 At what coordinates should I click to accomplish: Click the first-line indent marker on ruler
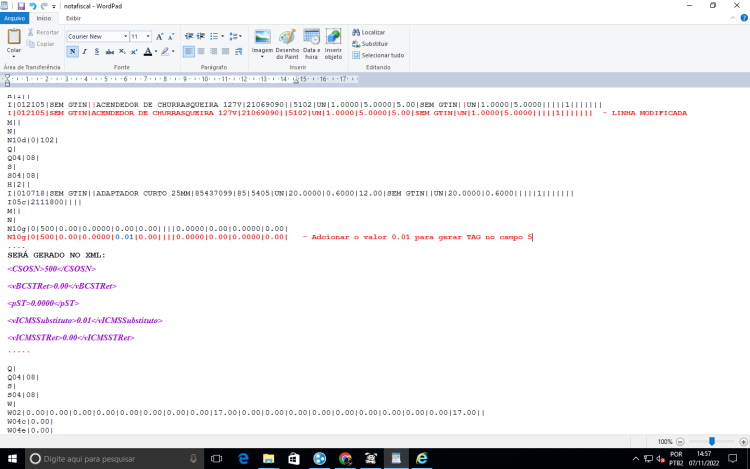(7, 76)
